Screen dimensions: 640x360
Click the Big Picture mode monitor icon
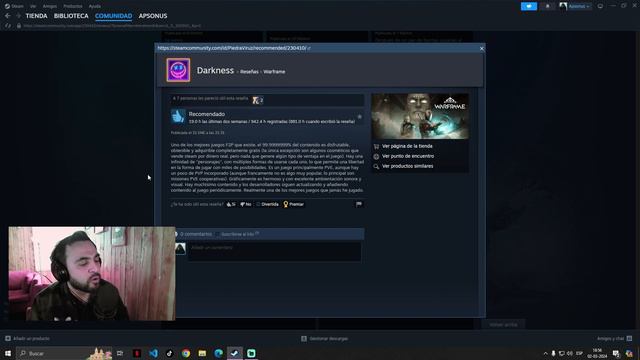(x=600, y=6)
